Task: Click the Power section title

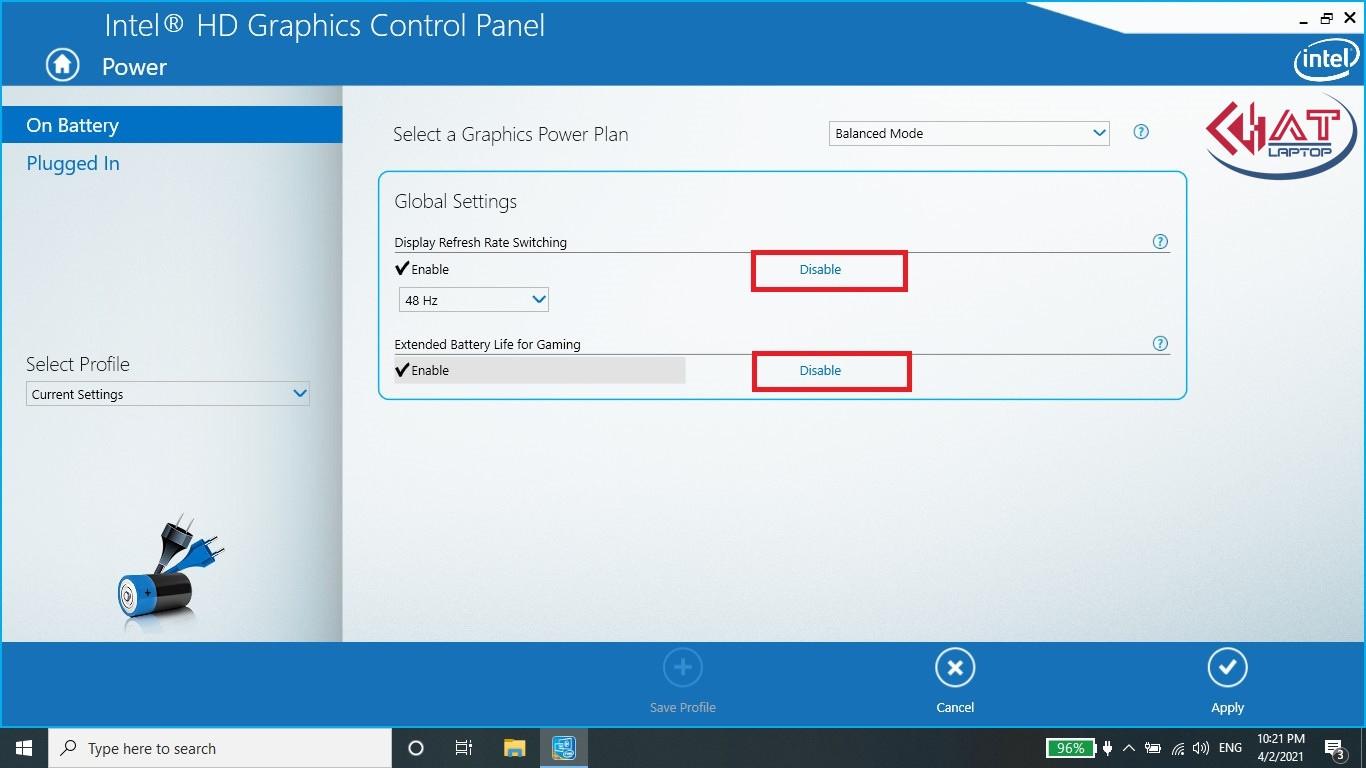Action: [x=134, y=66]
